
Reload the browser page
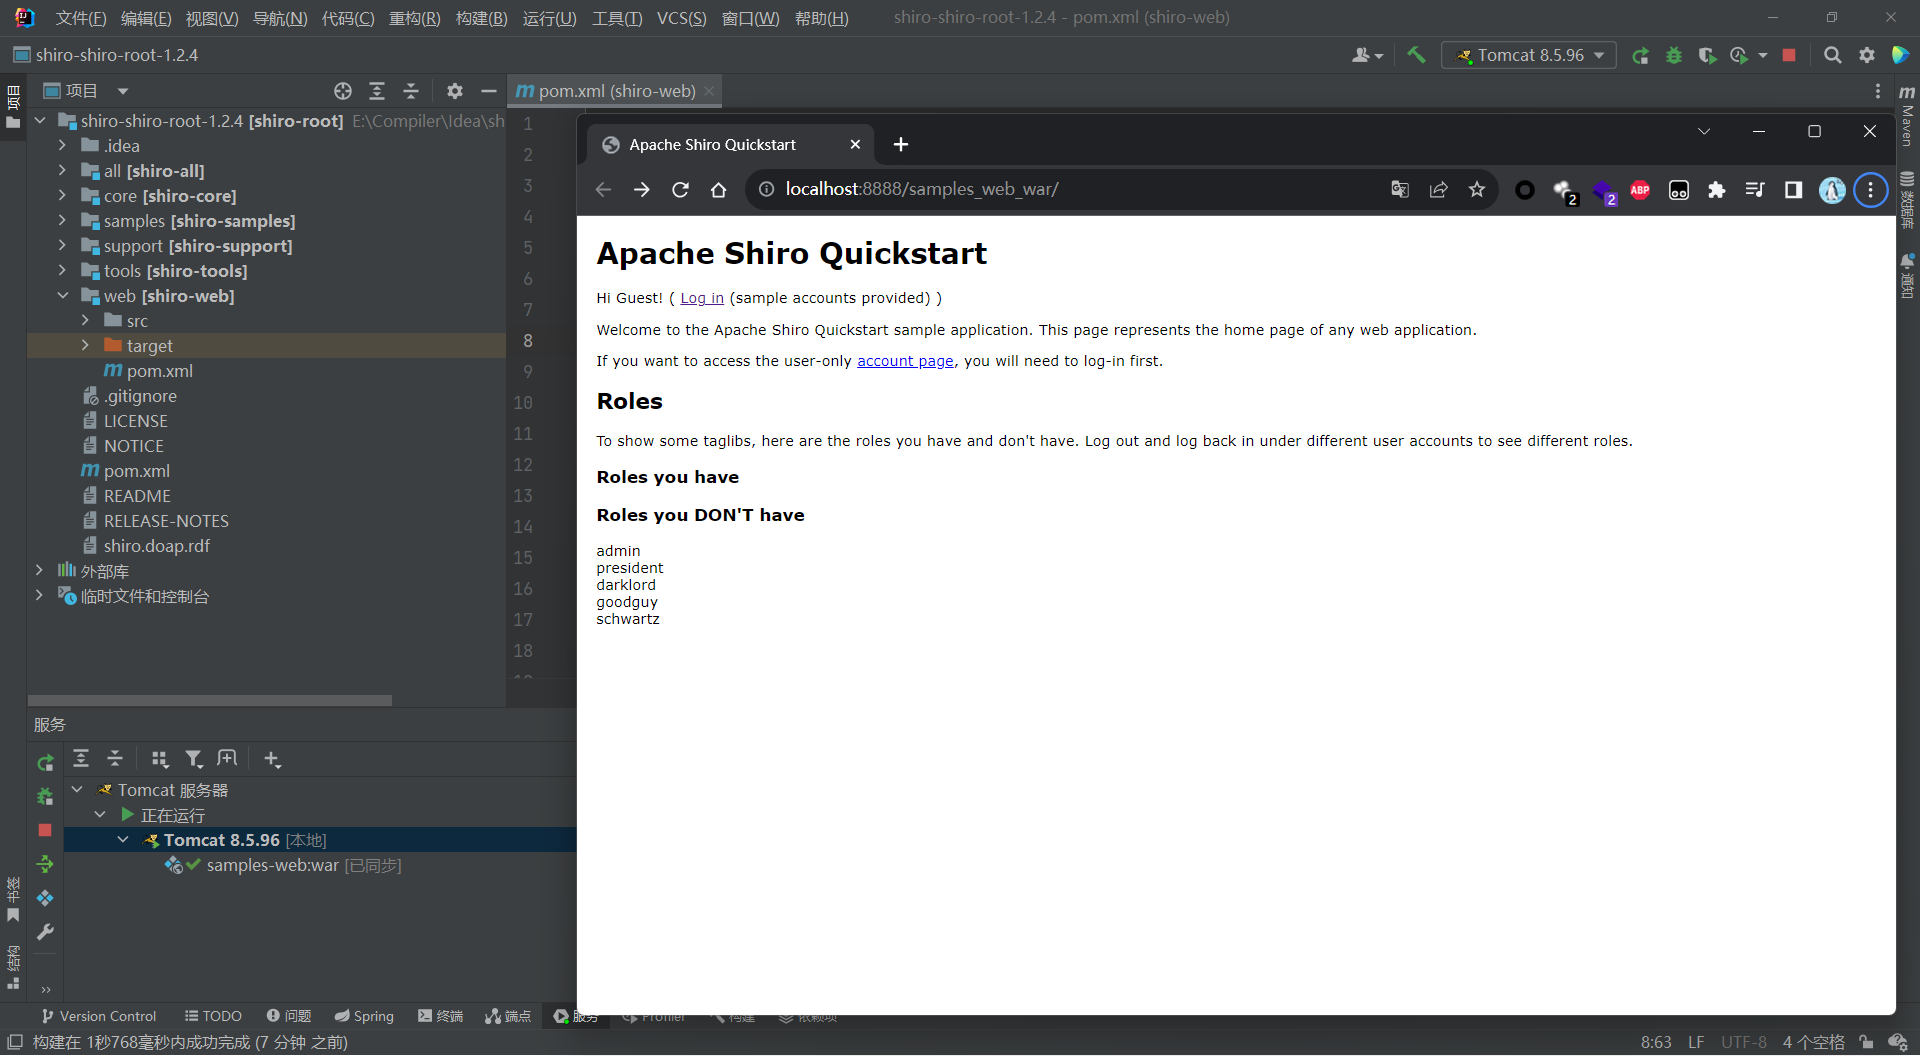click(x=680, y=190)
